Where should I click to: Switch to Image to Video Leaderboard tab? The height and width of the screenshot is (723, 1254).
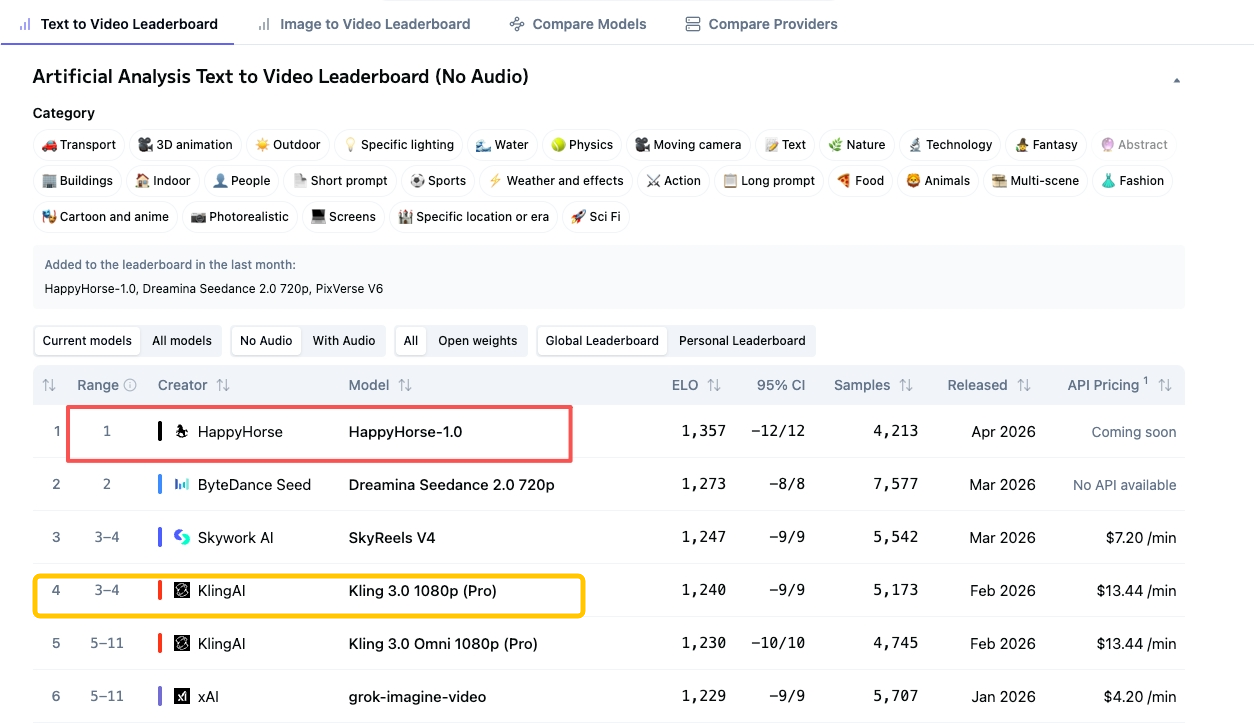coord(364,24)
